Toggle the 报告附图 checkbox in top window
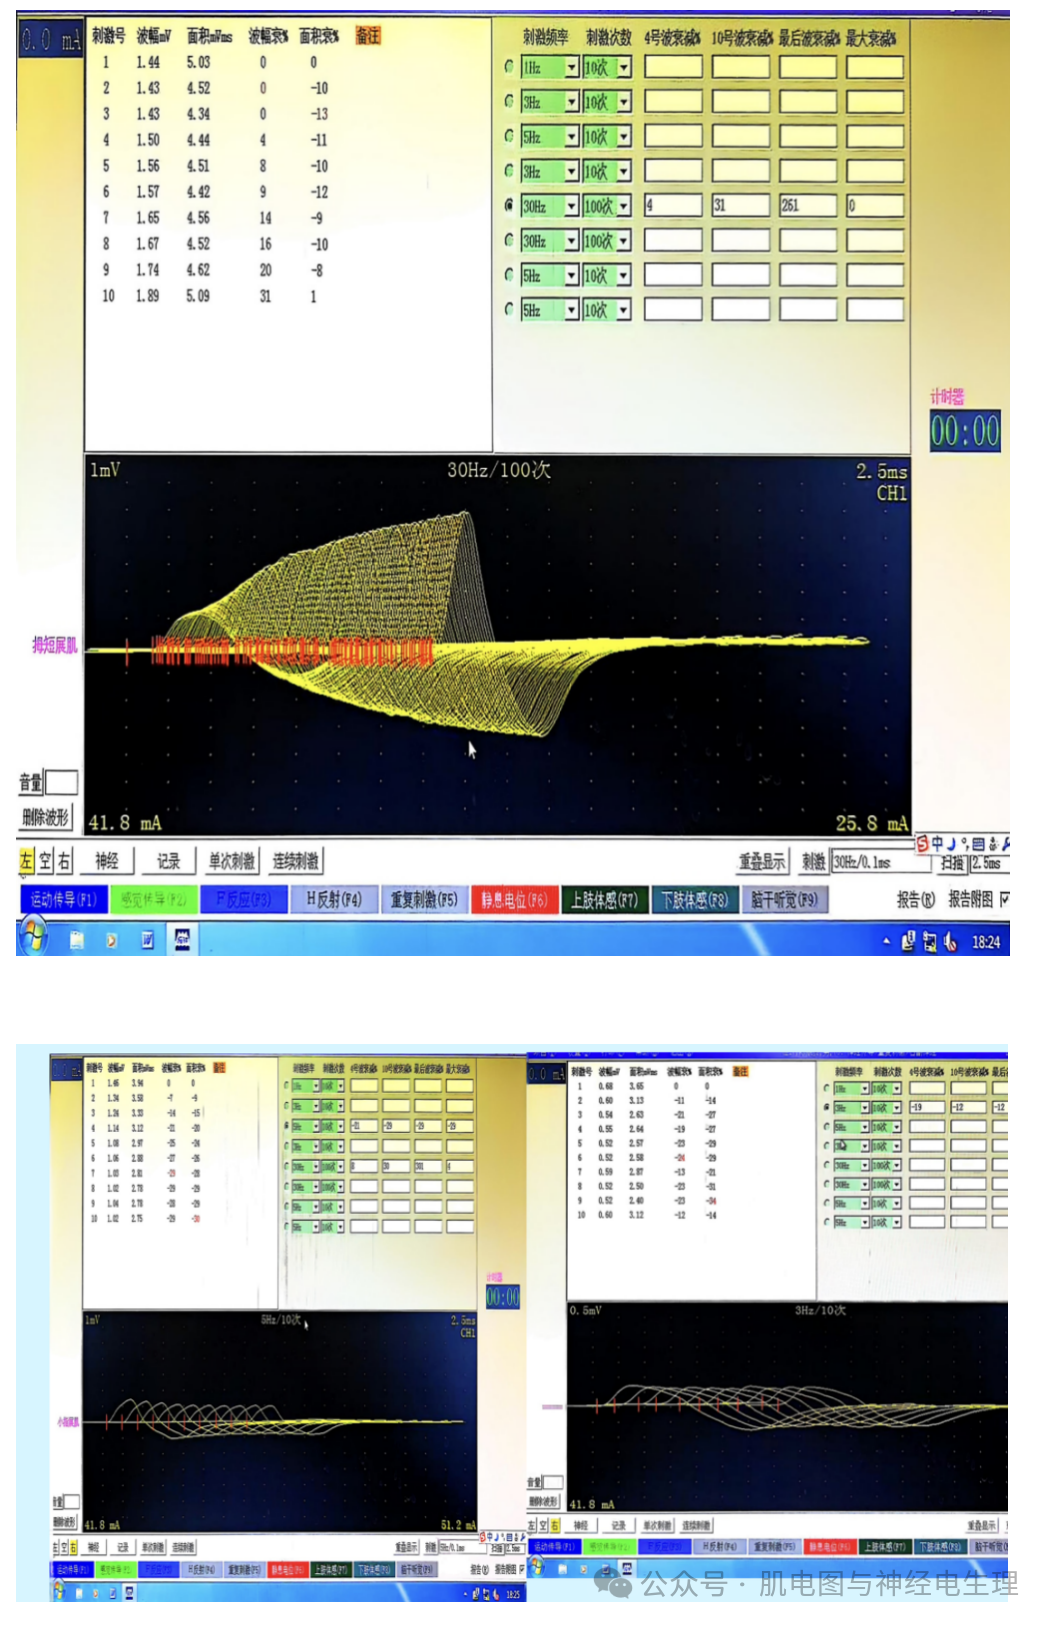The width and height of the screenshot is (1052, 1626). [x=1003, y=899]
